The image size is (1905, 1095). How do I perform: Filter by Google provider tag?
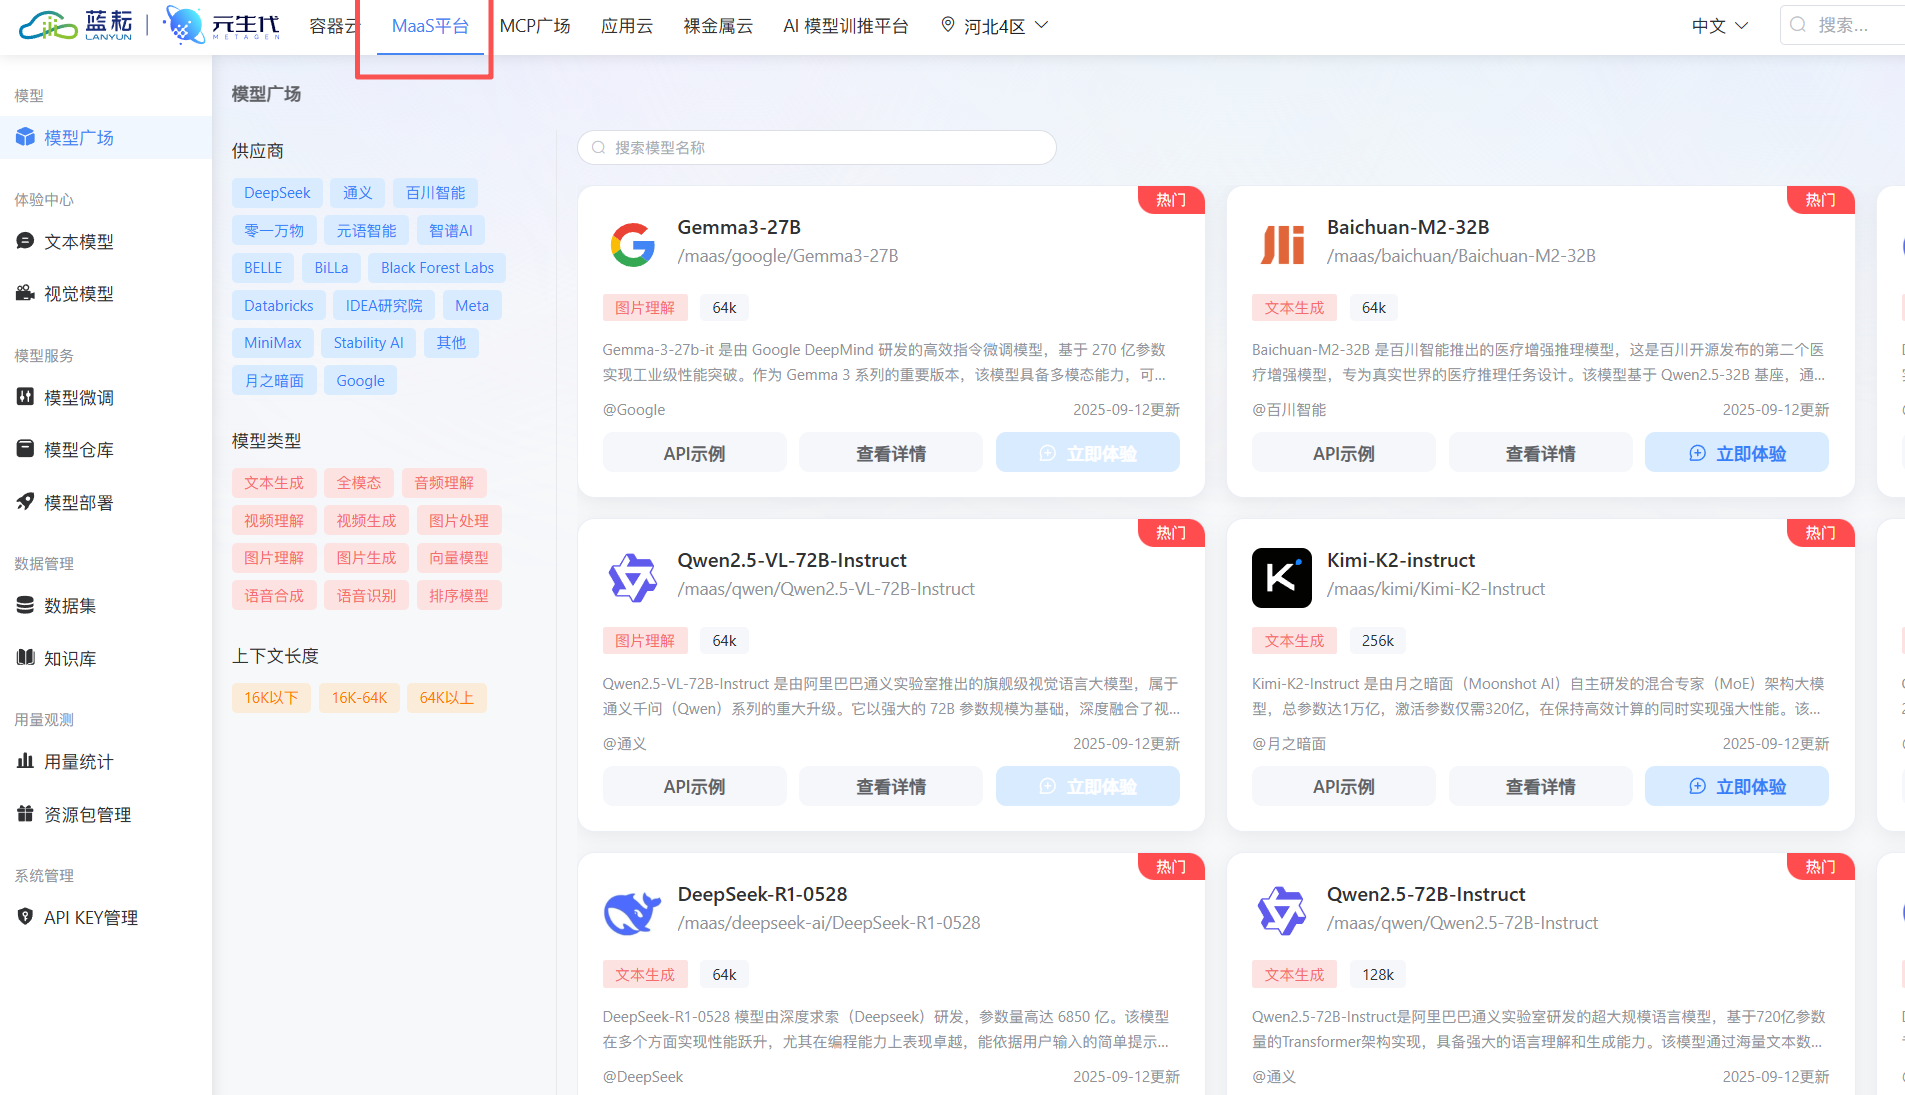[360, 381]
